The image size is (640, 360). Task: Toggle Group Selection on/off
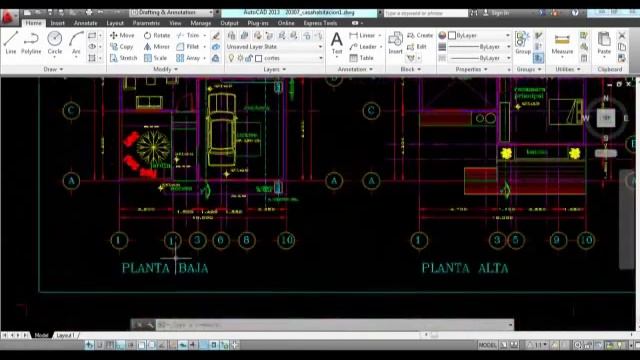pyautogui.click(x=538, y=58)
